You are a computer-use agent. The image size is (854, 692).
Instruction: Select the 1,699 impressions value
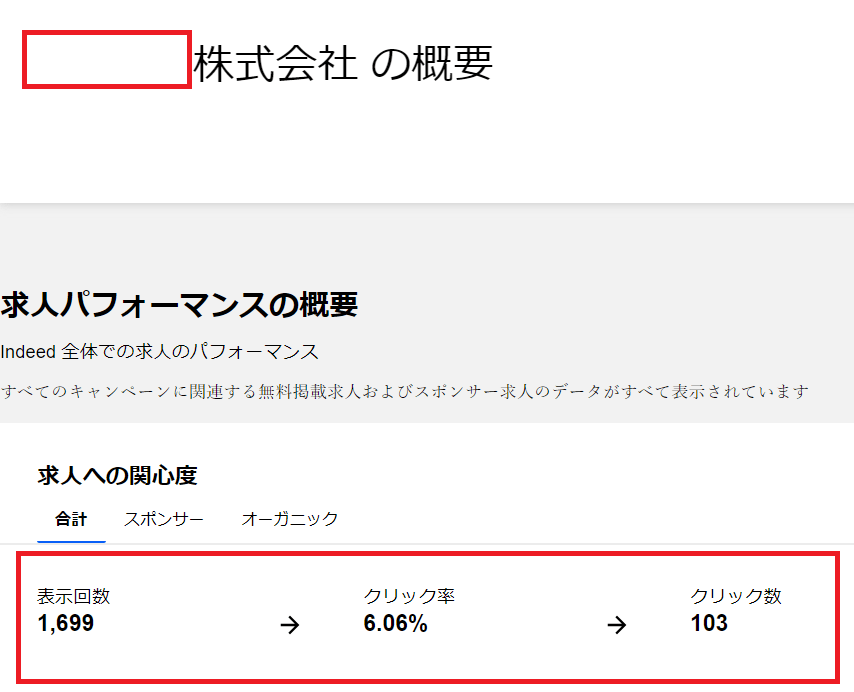[66, 624]
